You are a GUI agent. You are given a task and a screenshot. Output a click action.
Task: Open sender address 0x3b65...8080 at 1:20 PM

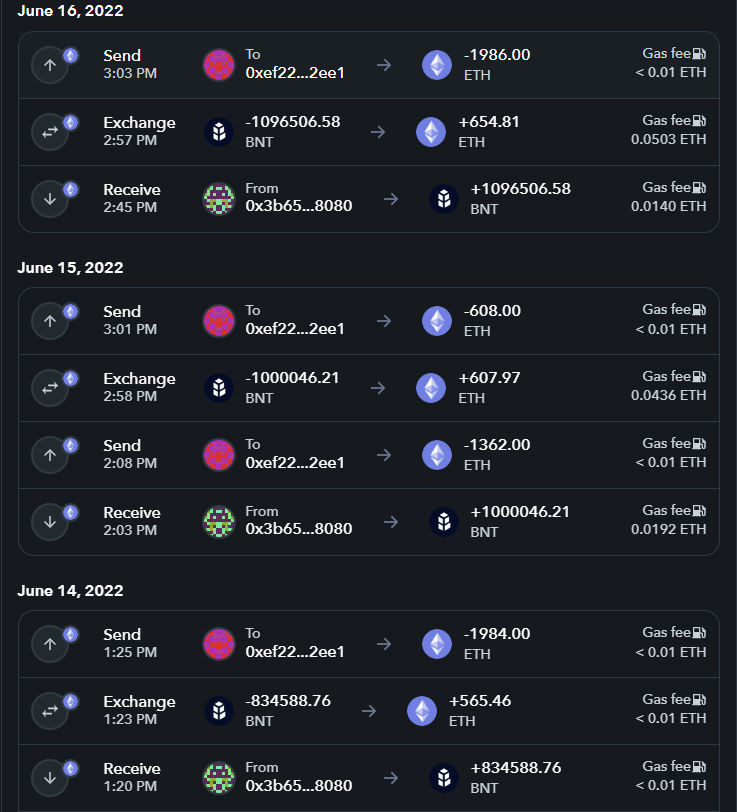pyautogui.click(x=299, y=785)
